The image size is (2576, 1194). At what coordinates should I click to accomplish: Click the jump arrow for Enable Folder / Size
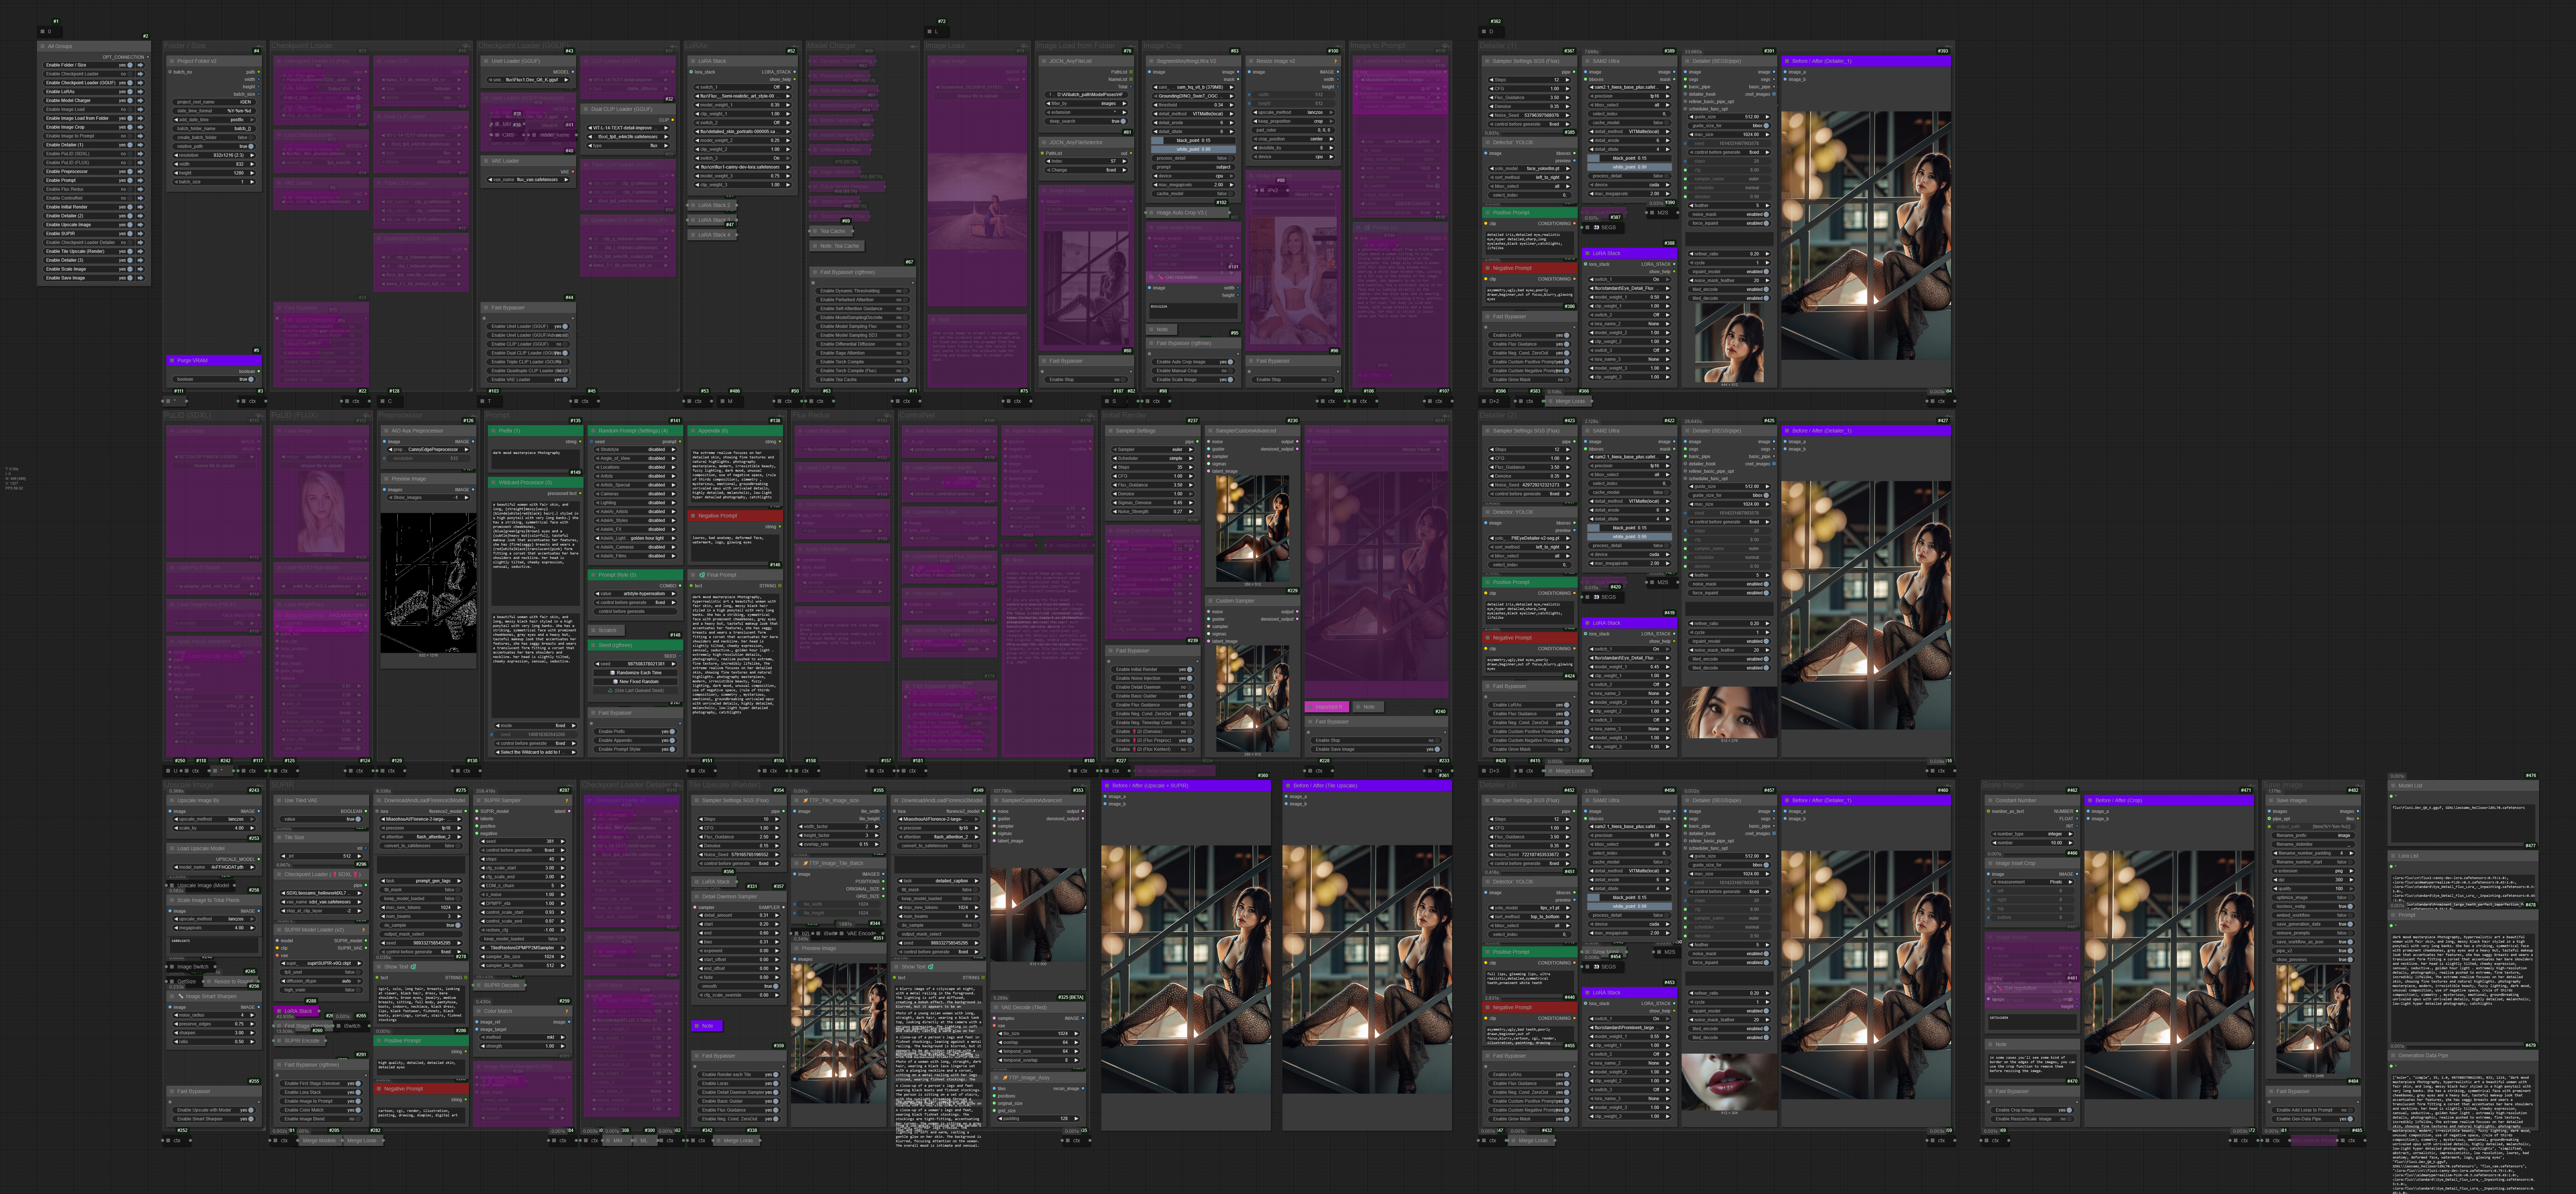pyautogui.click(x=140, y=65)
